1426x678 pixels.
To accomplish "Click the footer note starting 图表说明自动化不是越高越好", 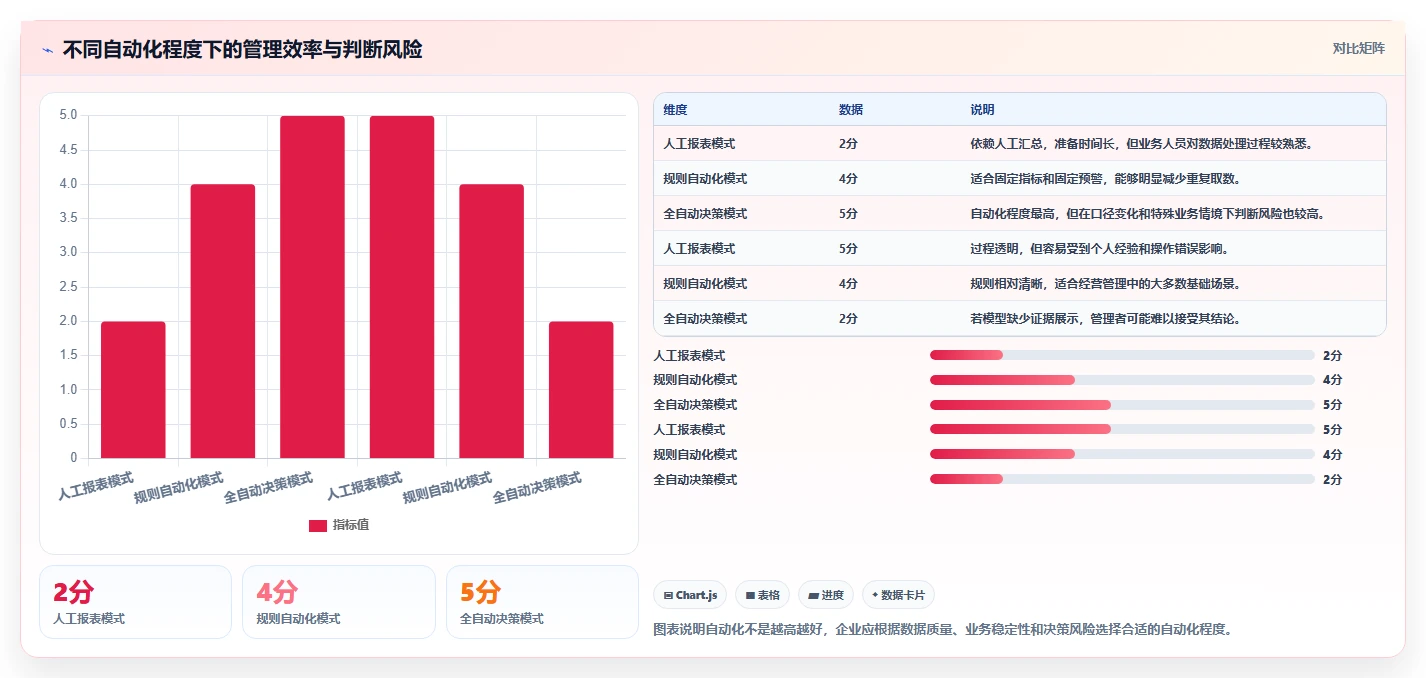I will pos(942,629).
